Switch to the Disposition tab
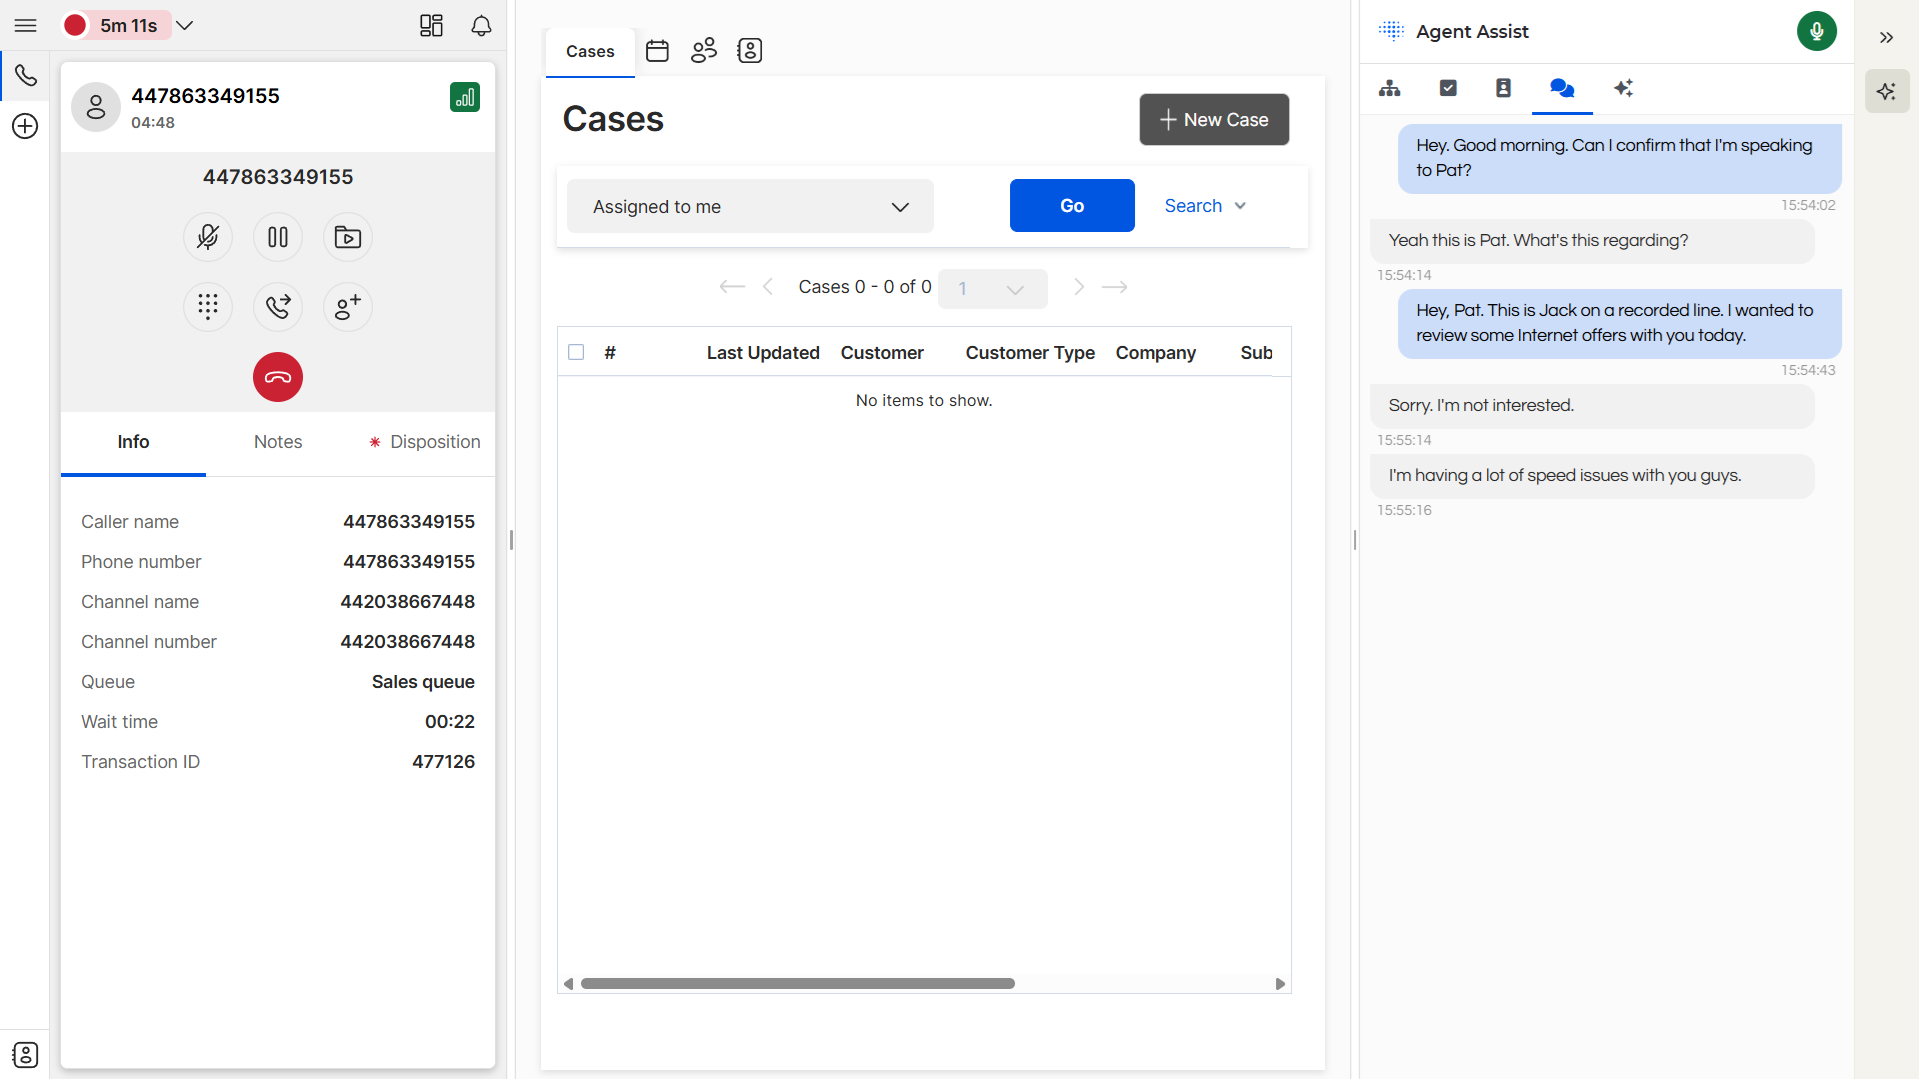This screenshot has width=1919, height=1079. (424, 442)
